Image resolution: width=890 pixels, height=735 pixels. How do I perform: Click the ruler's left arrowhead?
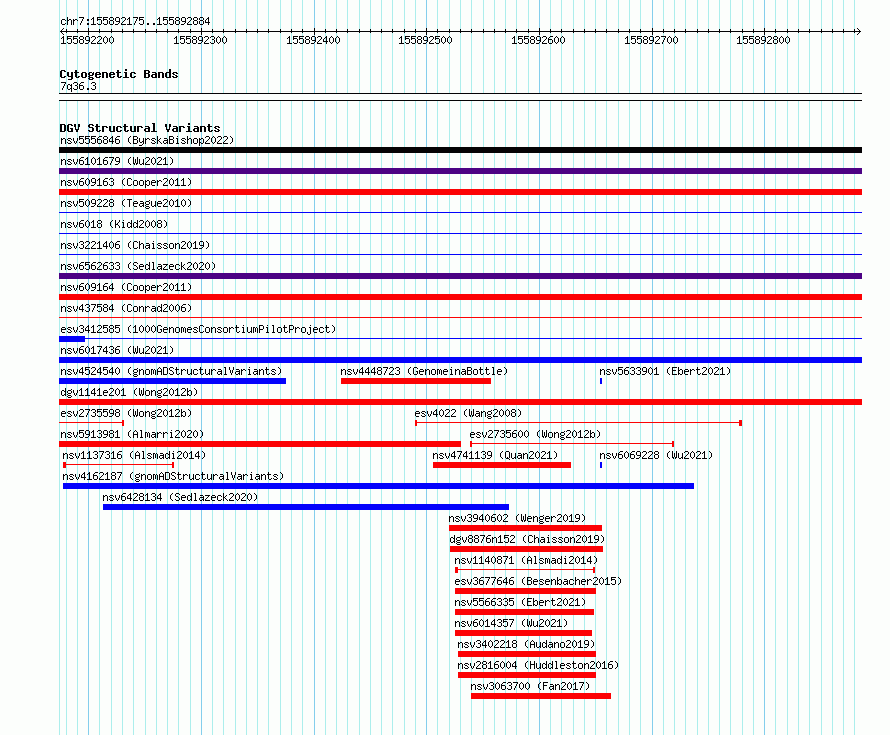[x=62, y=31]
